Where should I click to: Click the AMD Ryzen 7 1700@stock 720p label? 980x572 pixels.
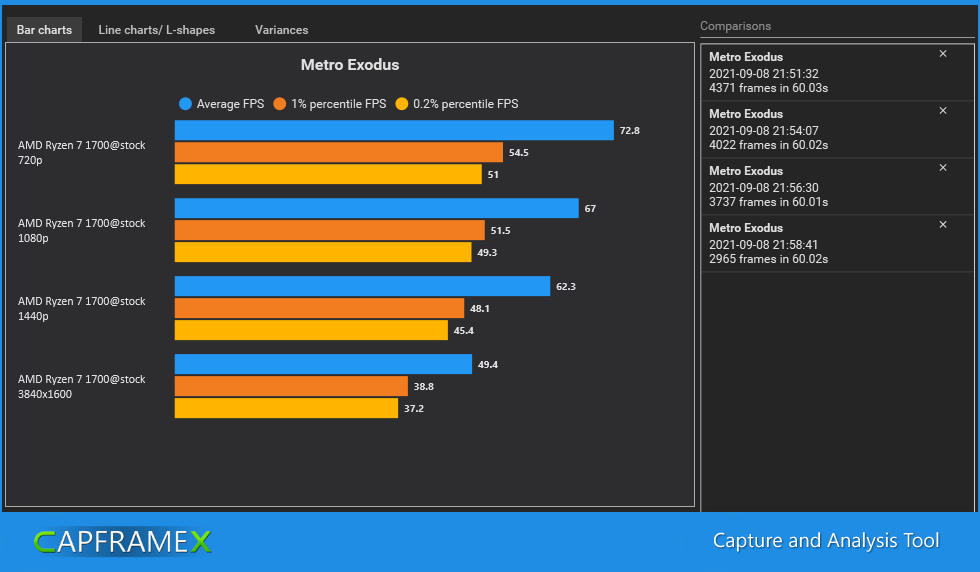point(81,153)
